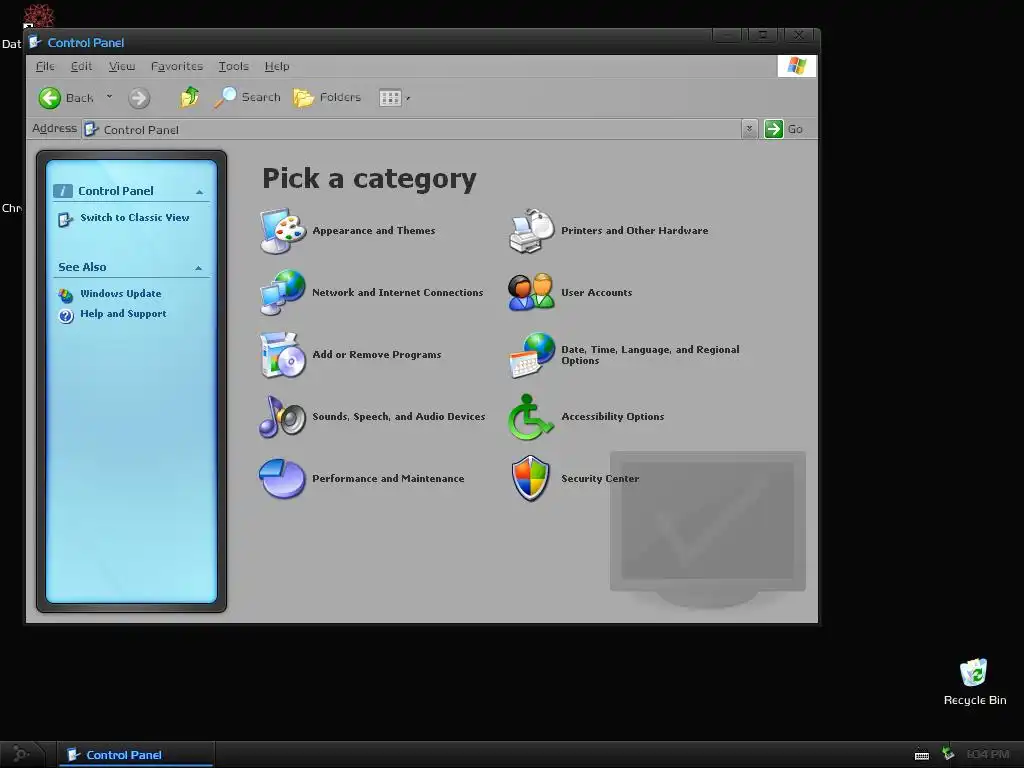The image size is (1024, 768).
Task: Open the Edit menu
Action: tap(81, 66)
